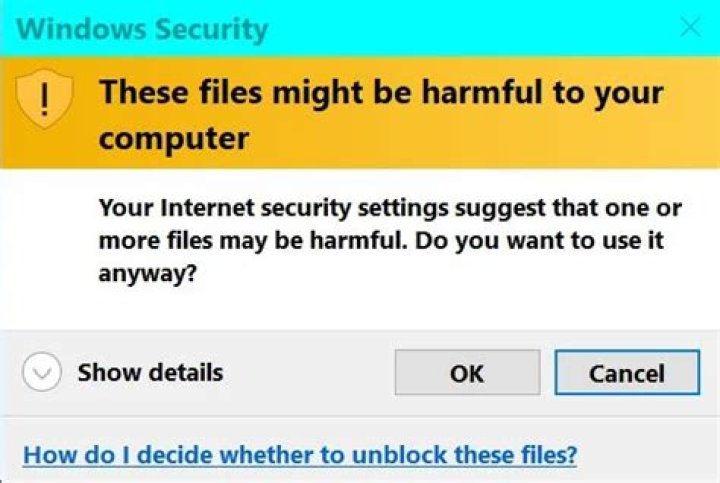720x483 pixels.
Task: Click the 'Show details' text label
Action: tap(151, 372)
